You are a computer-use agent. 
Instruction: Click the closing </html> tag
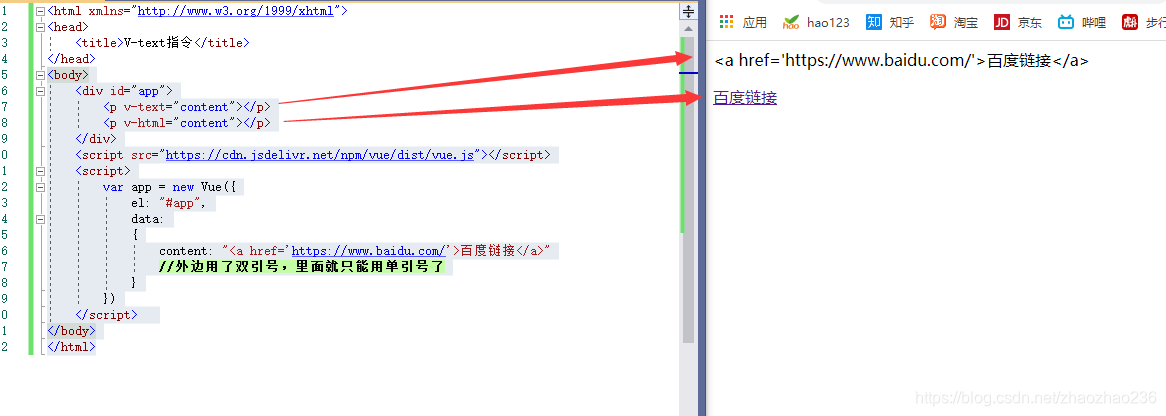[x=71, y=347]
